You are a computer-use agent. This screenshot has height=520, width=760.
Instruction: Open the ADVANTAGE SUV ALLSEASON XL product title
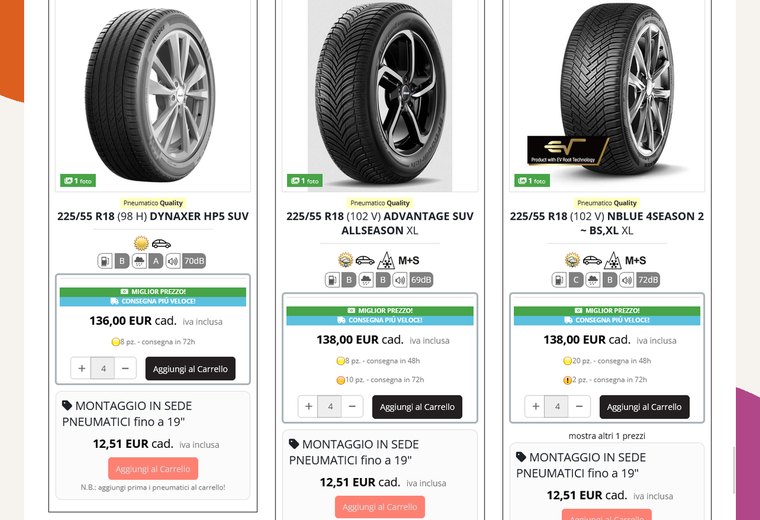click(x=380, y=223)
